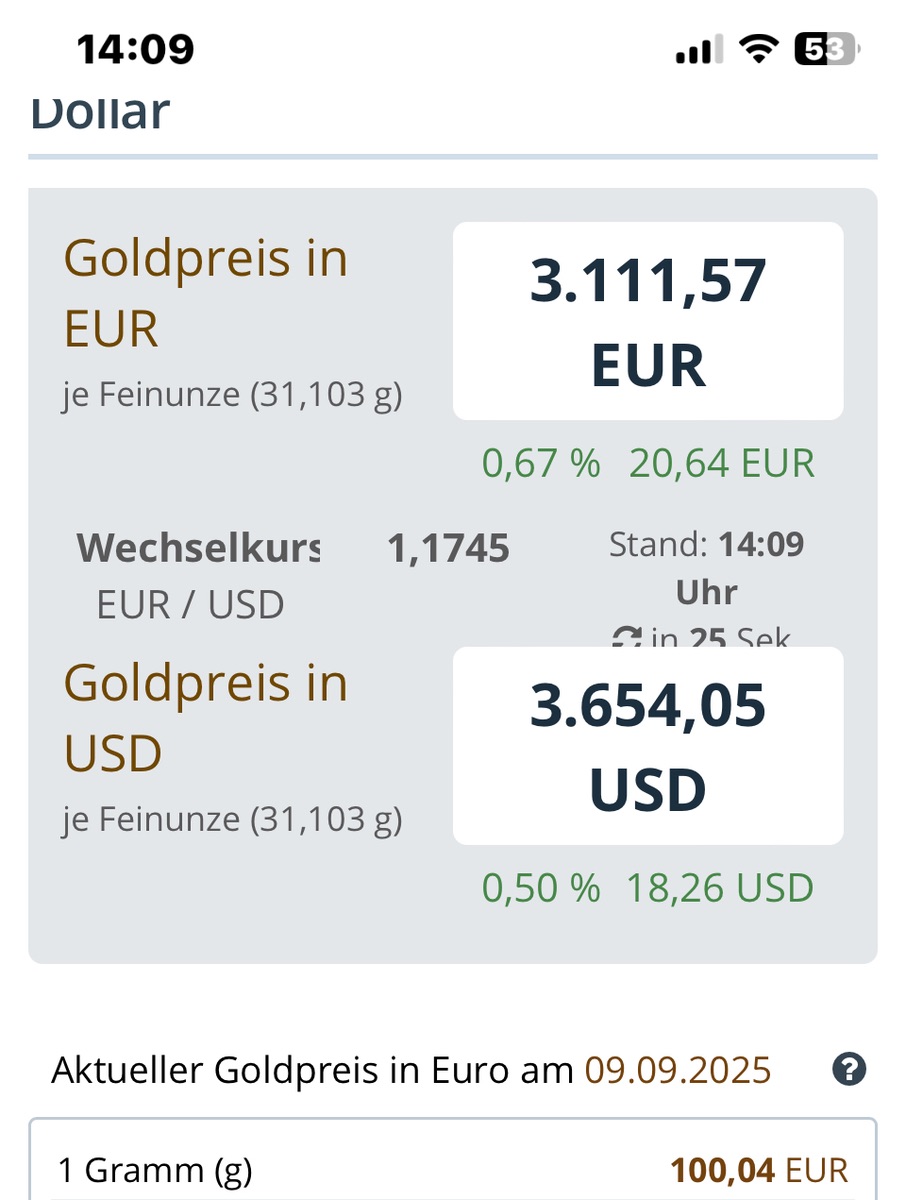Image resolution: width=906 pixels, height=1200 pixels.
Task: Open the 09.09.2025 date link
Action: click(x=678, y=1070)
